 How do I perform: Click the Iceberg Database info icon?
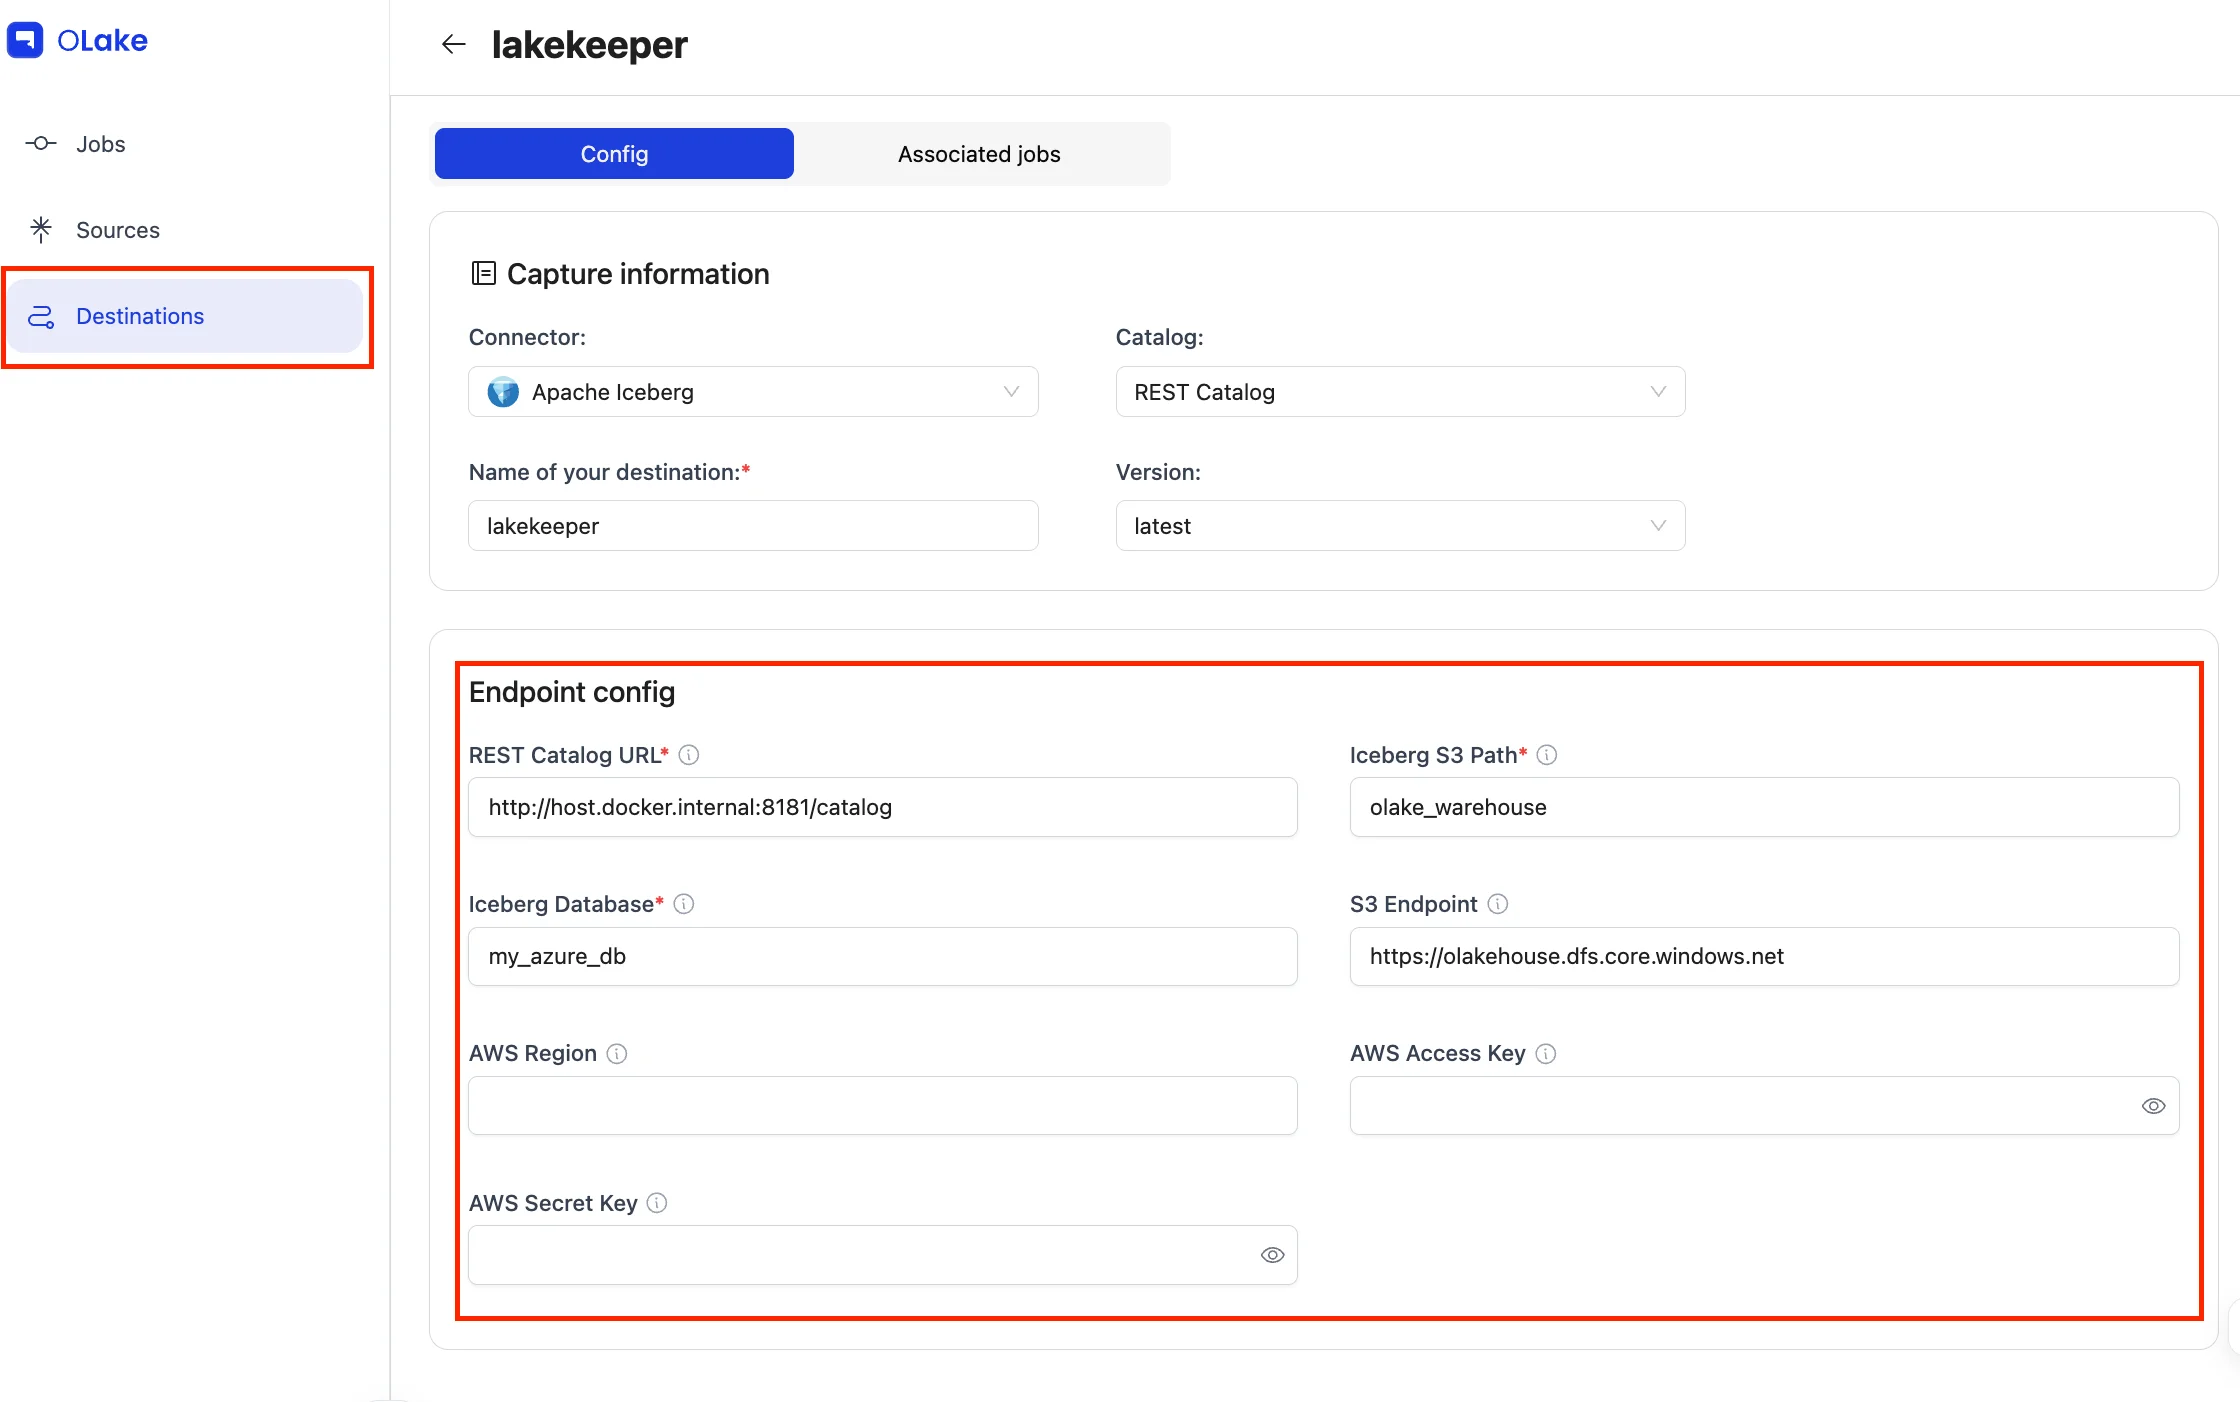tap(684, 904)
